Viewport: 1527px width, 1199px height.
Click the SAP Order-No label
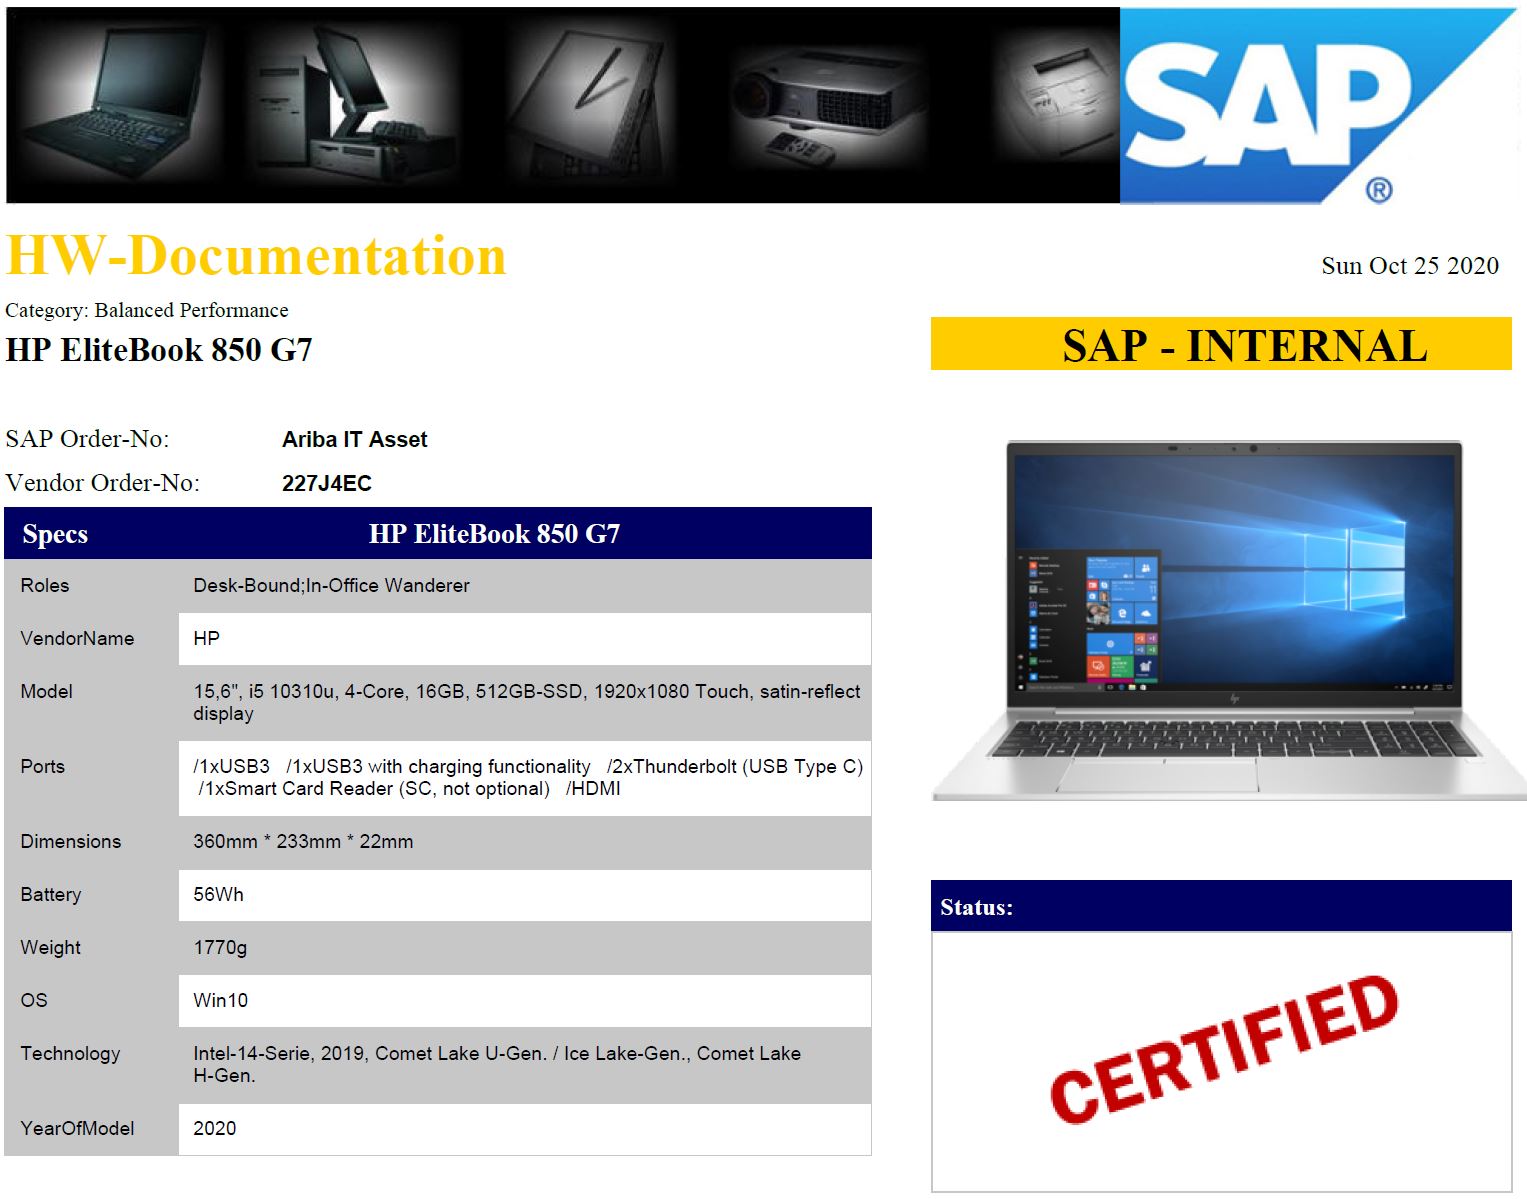(87, 439)
